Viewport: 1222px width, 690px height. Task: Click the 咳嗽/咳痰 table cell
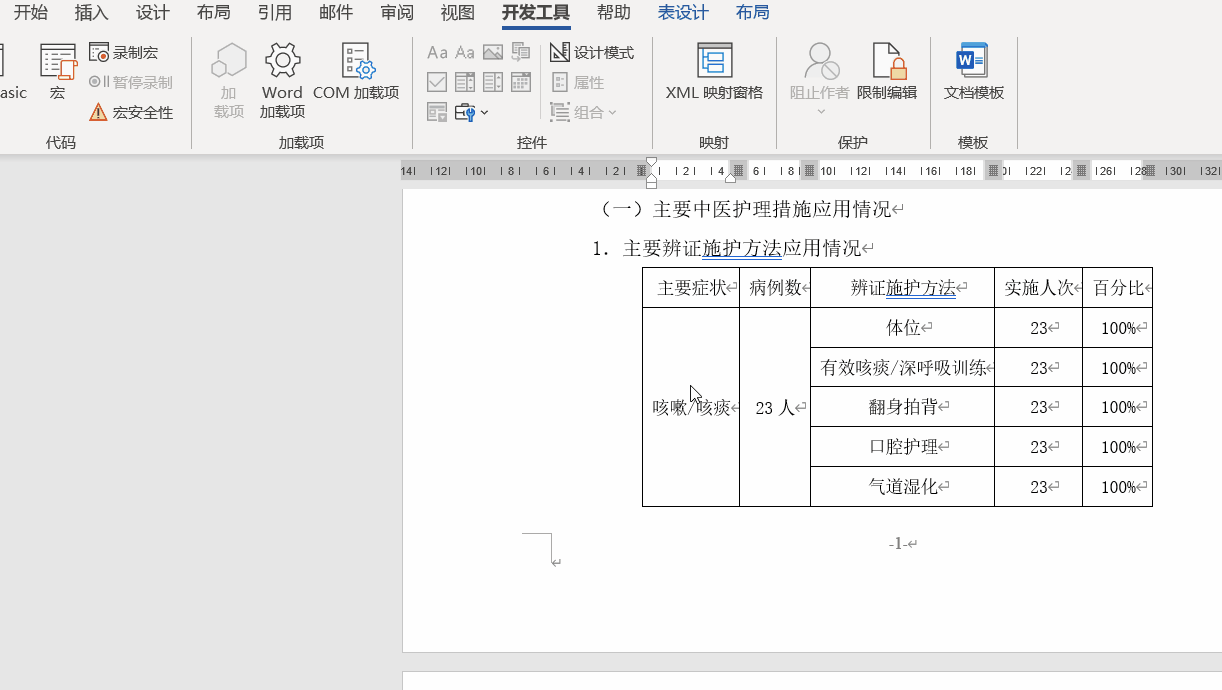pyautogui.click(x=691, y=407)
